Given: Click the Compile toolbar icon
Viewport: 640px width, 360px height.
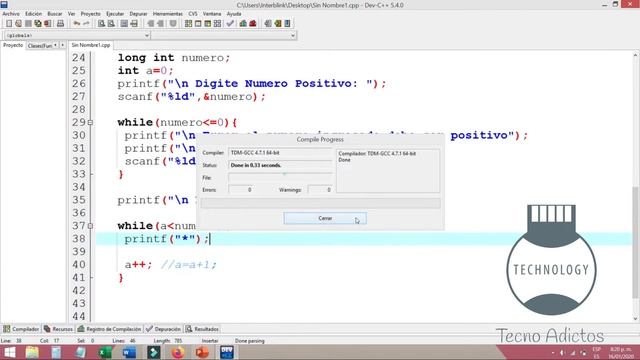Looking at the screenshot, I should (x=188, y=24).
